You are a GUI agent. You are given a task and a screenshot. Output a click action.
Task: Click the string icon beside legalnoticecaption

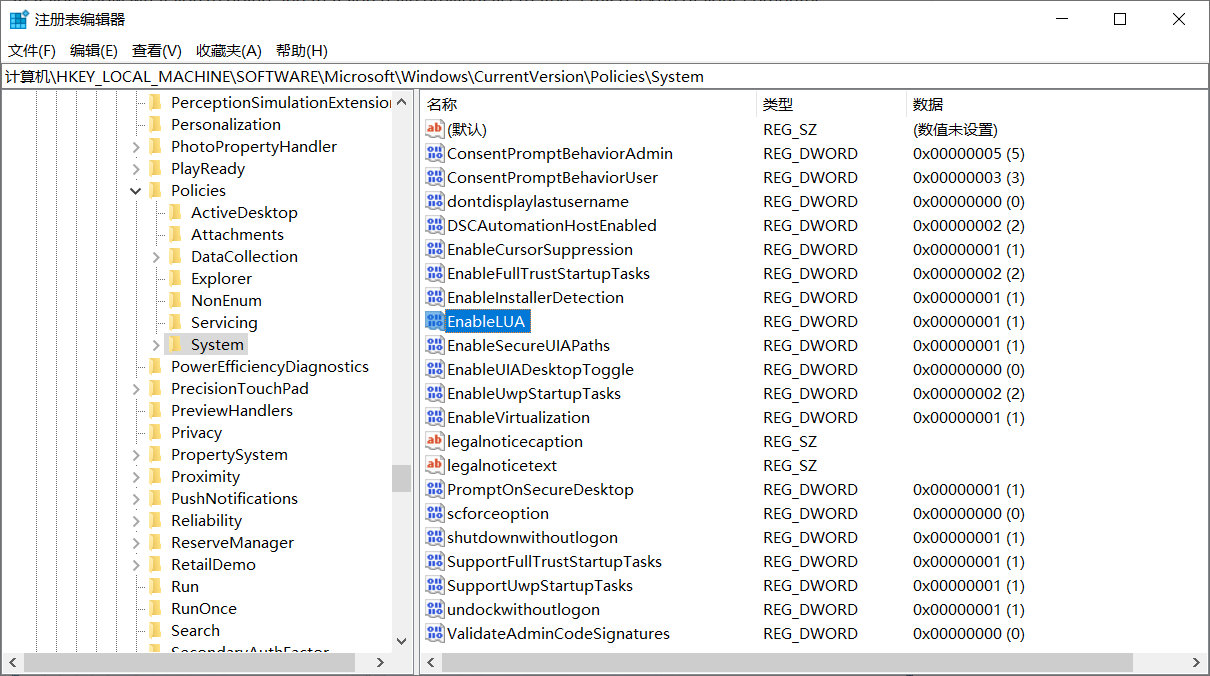[x=435, y=441]
